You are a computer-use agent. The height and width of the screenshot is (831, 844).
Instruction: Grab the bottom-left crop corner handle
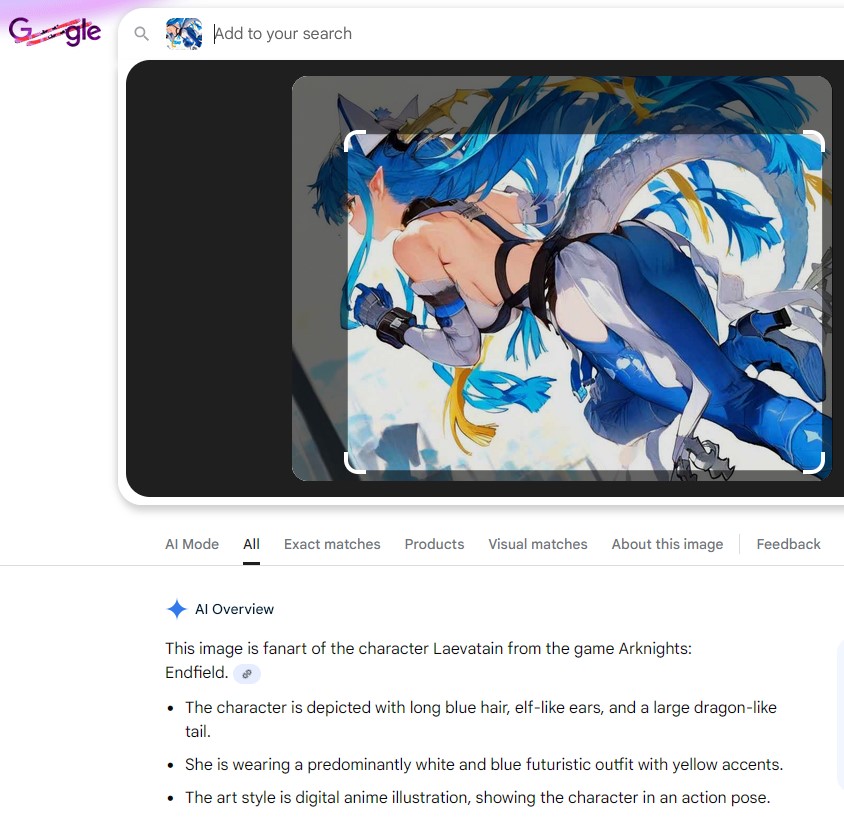click(x=354, y=463)
